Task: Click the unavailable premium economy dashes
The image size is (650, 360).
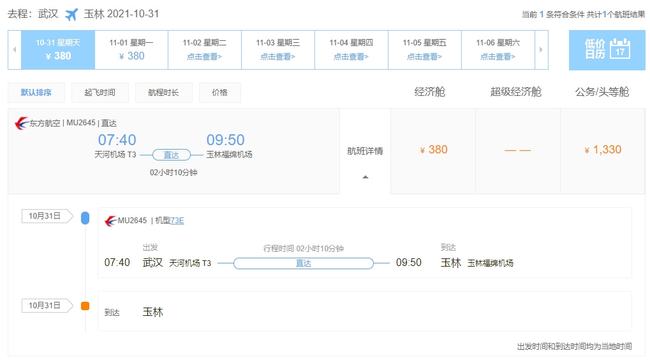Action: [x=517, y=150]
